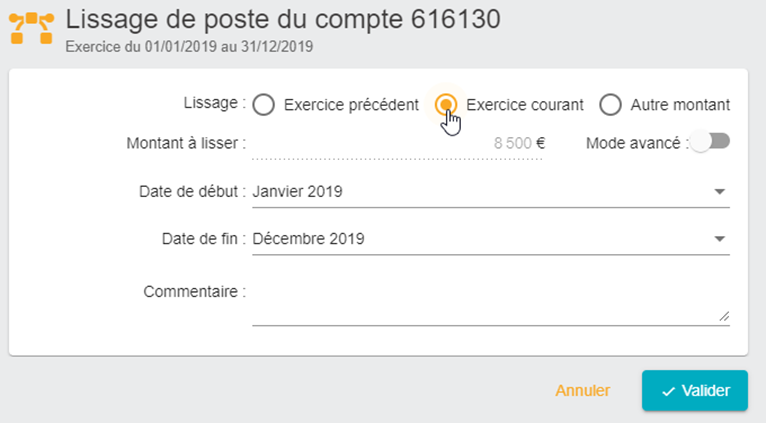Click the 'Autre montant' label text
Image resolution: width=766 pixels, height=423 pixels.
pyautogui.click(x=680, y=105)
